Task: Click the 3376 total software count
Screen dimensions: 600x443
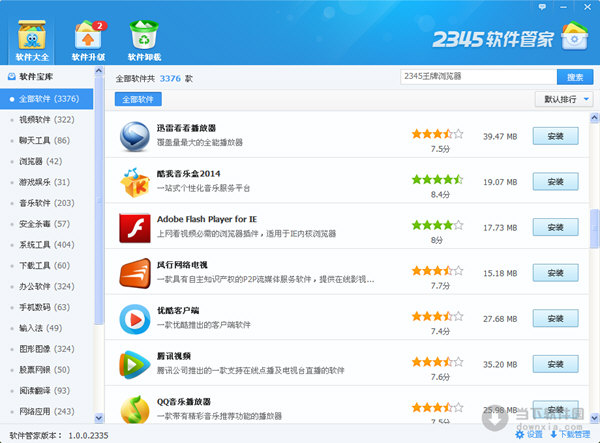Action: [170, 78]
